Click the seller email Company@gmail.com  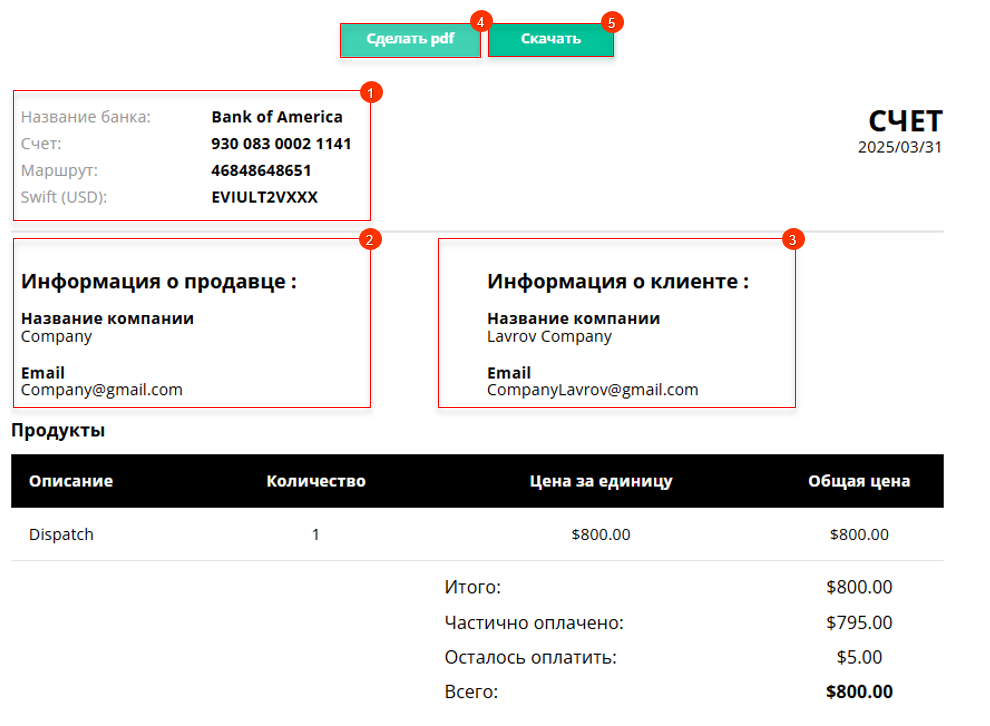(102, 390)
